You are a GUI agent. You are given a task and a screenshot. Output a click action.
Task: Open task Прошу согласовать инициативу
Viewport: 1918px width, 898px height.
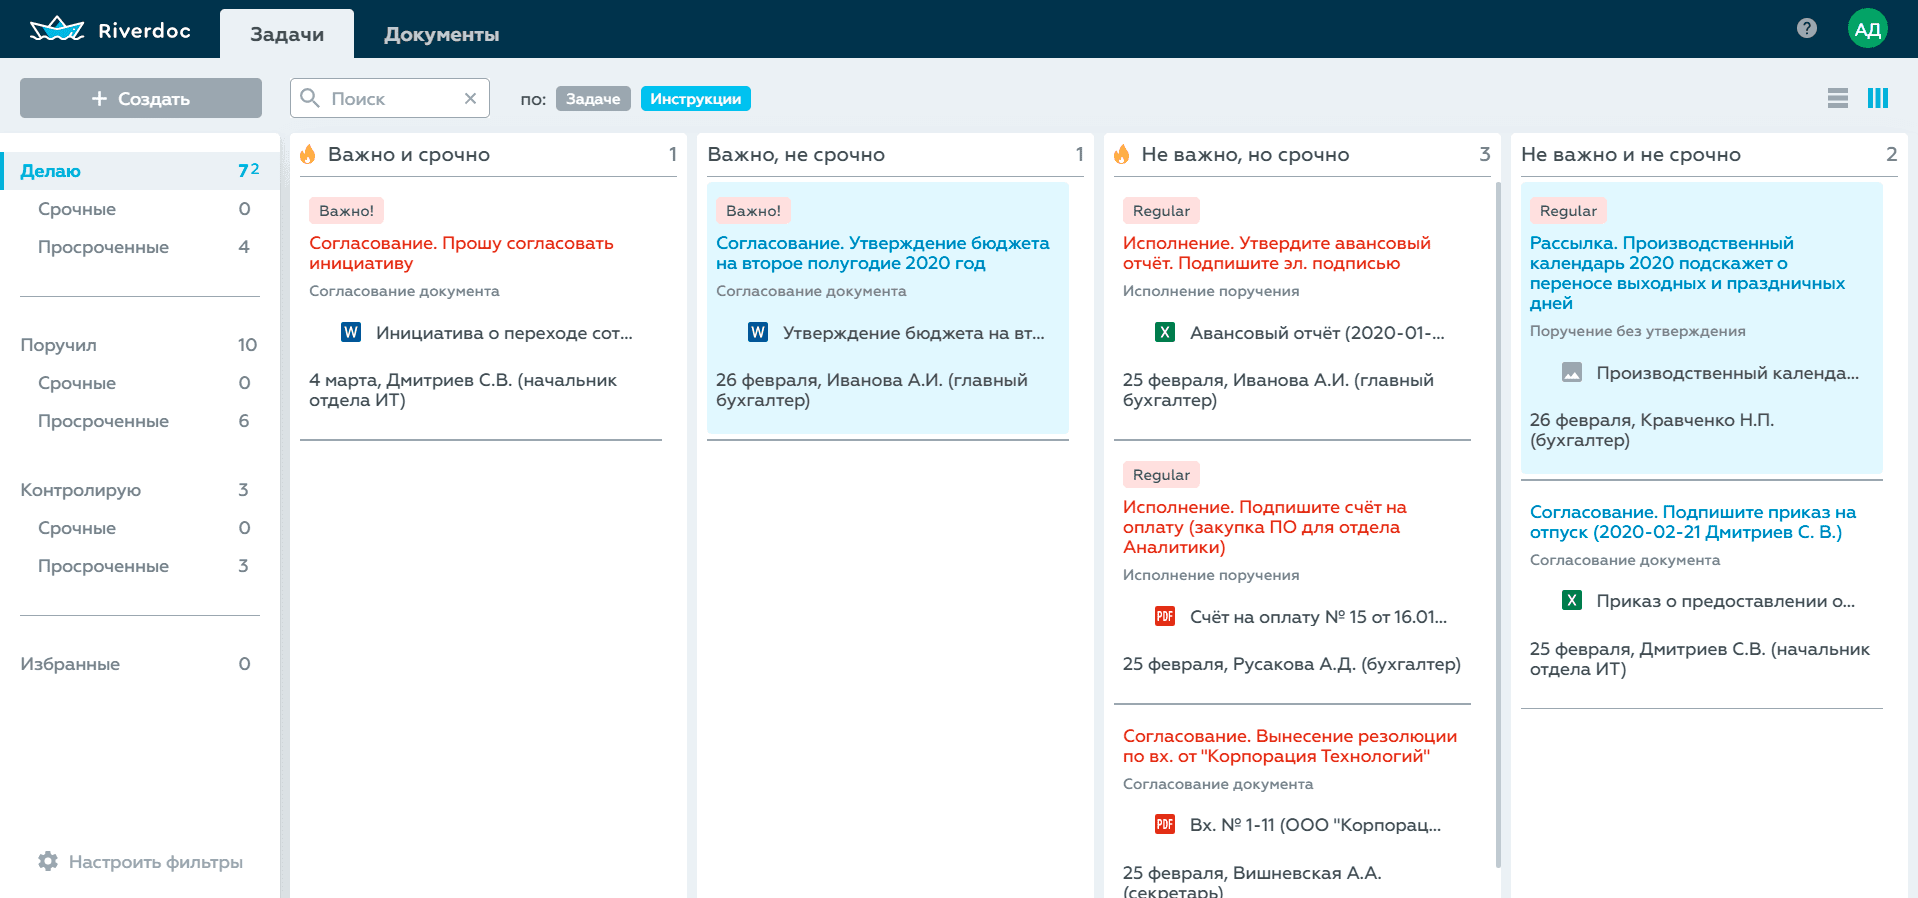[x=461, y=253]
